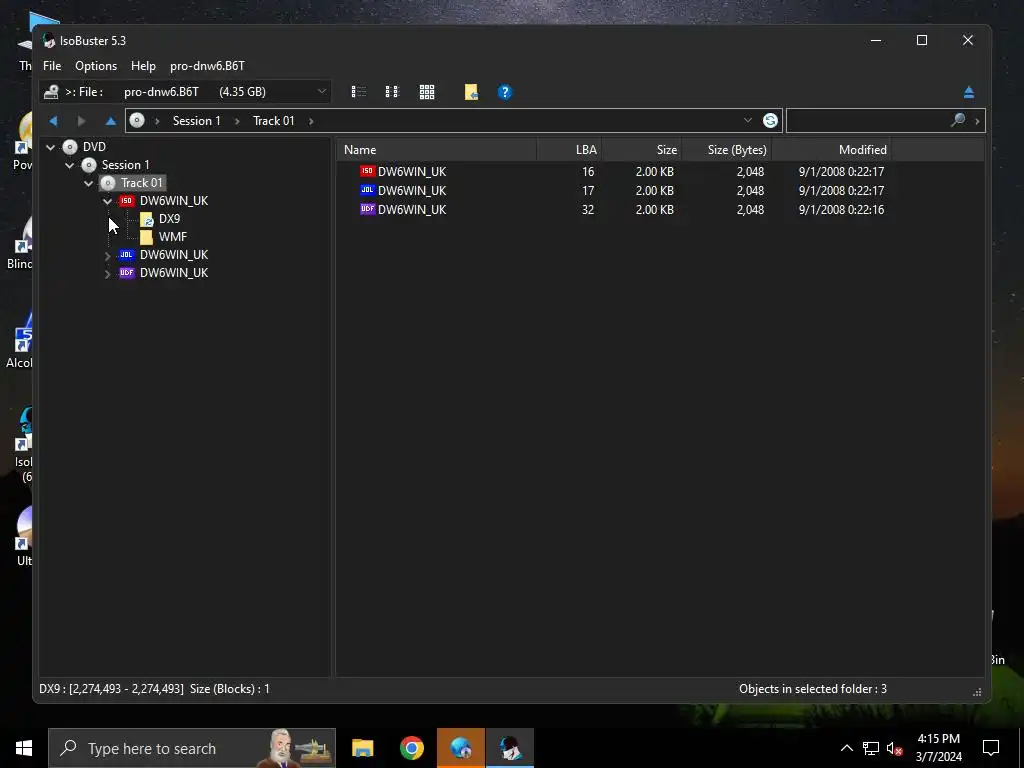
Task: Click the search magnifier icon
Action: 957,120
